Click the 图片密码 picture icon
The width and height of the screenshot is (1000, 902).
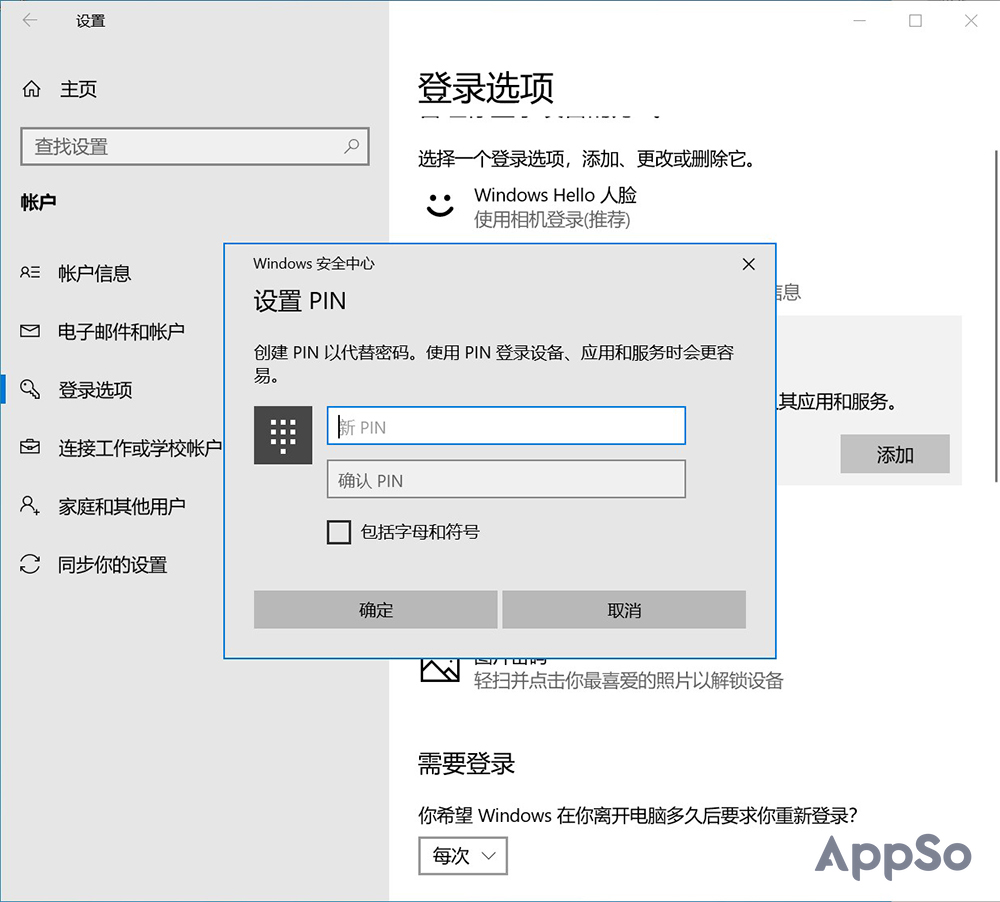tap(440, 669)
